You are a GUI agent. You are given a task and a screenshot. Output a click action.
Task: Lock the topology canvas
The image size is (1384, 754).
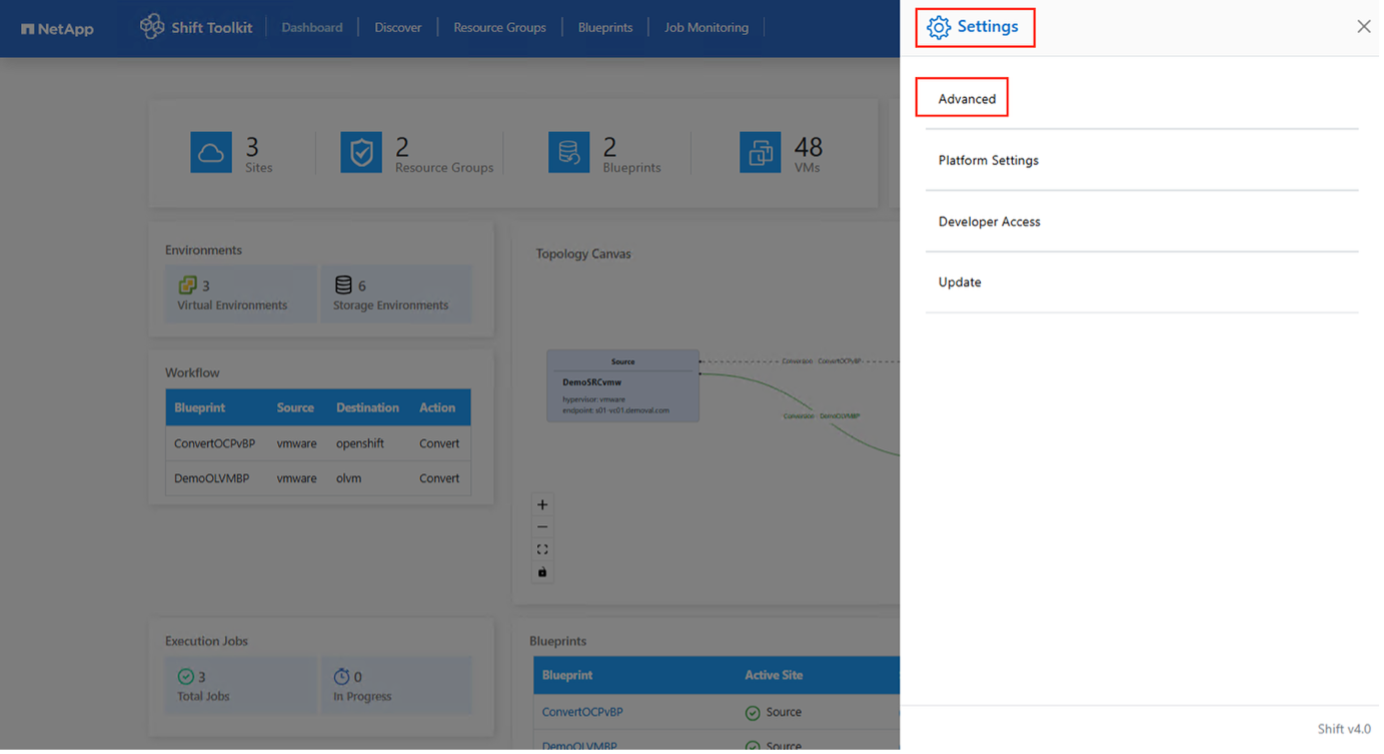tap(542, 571)
